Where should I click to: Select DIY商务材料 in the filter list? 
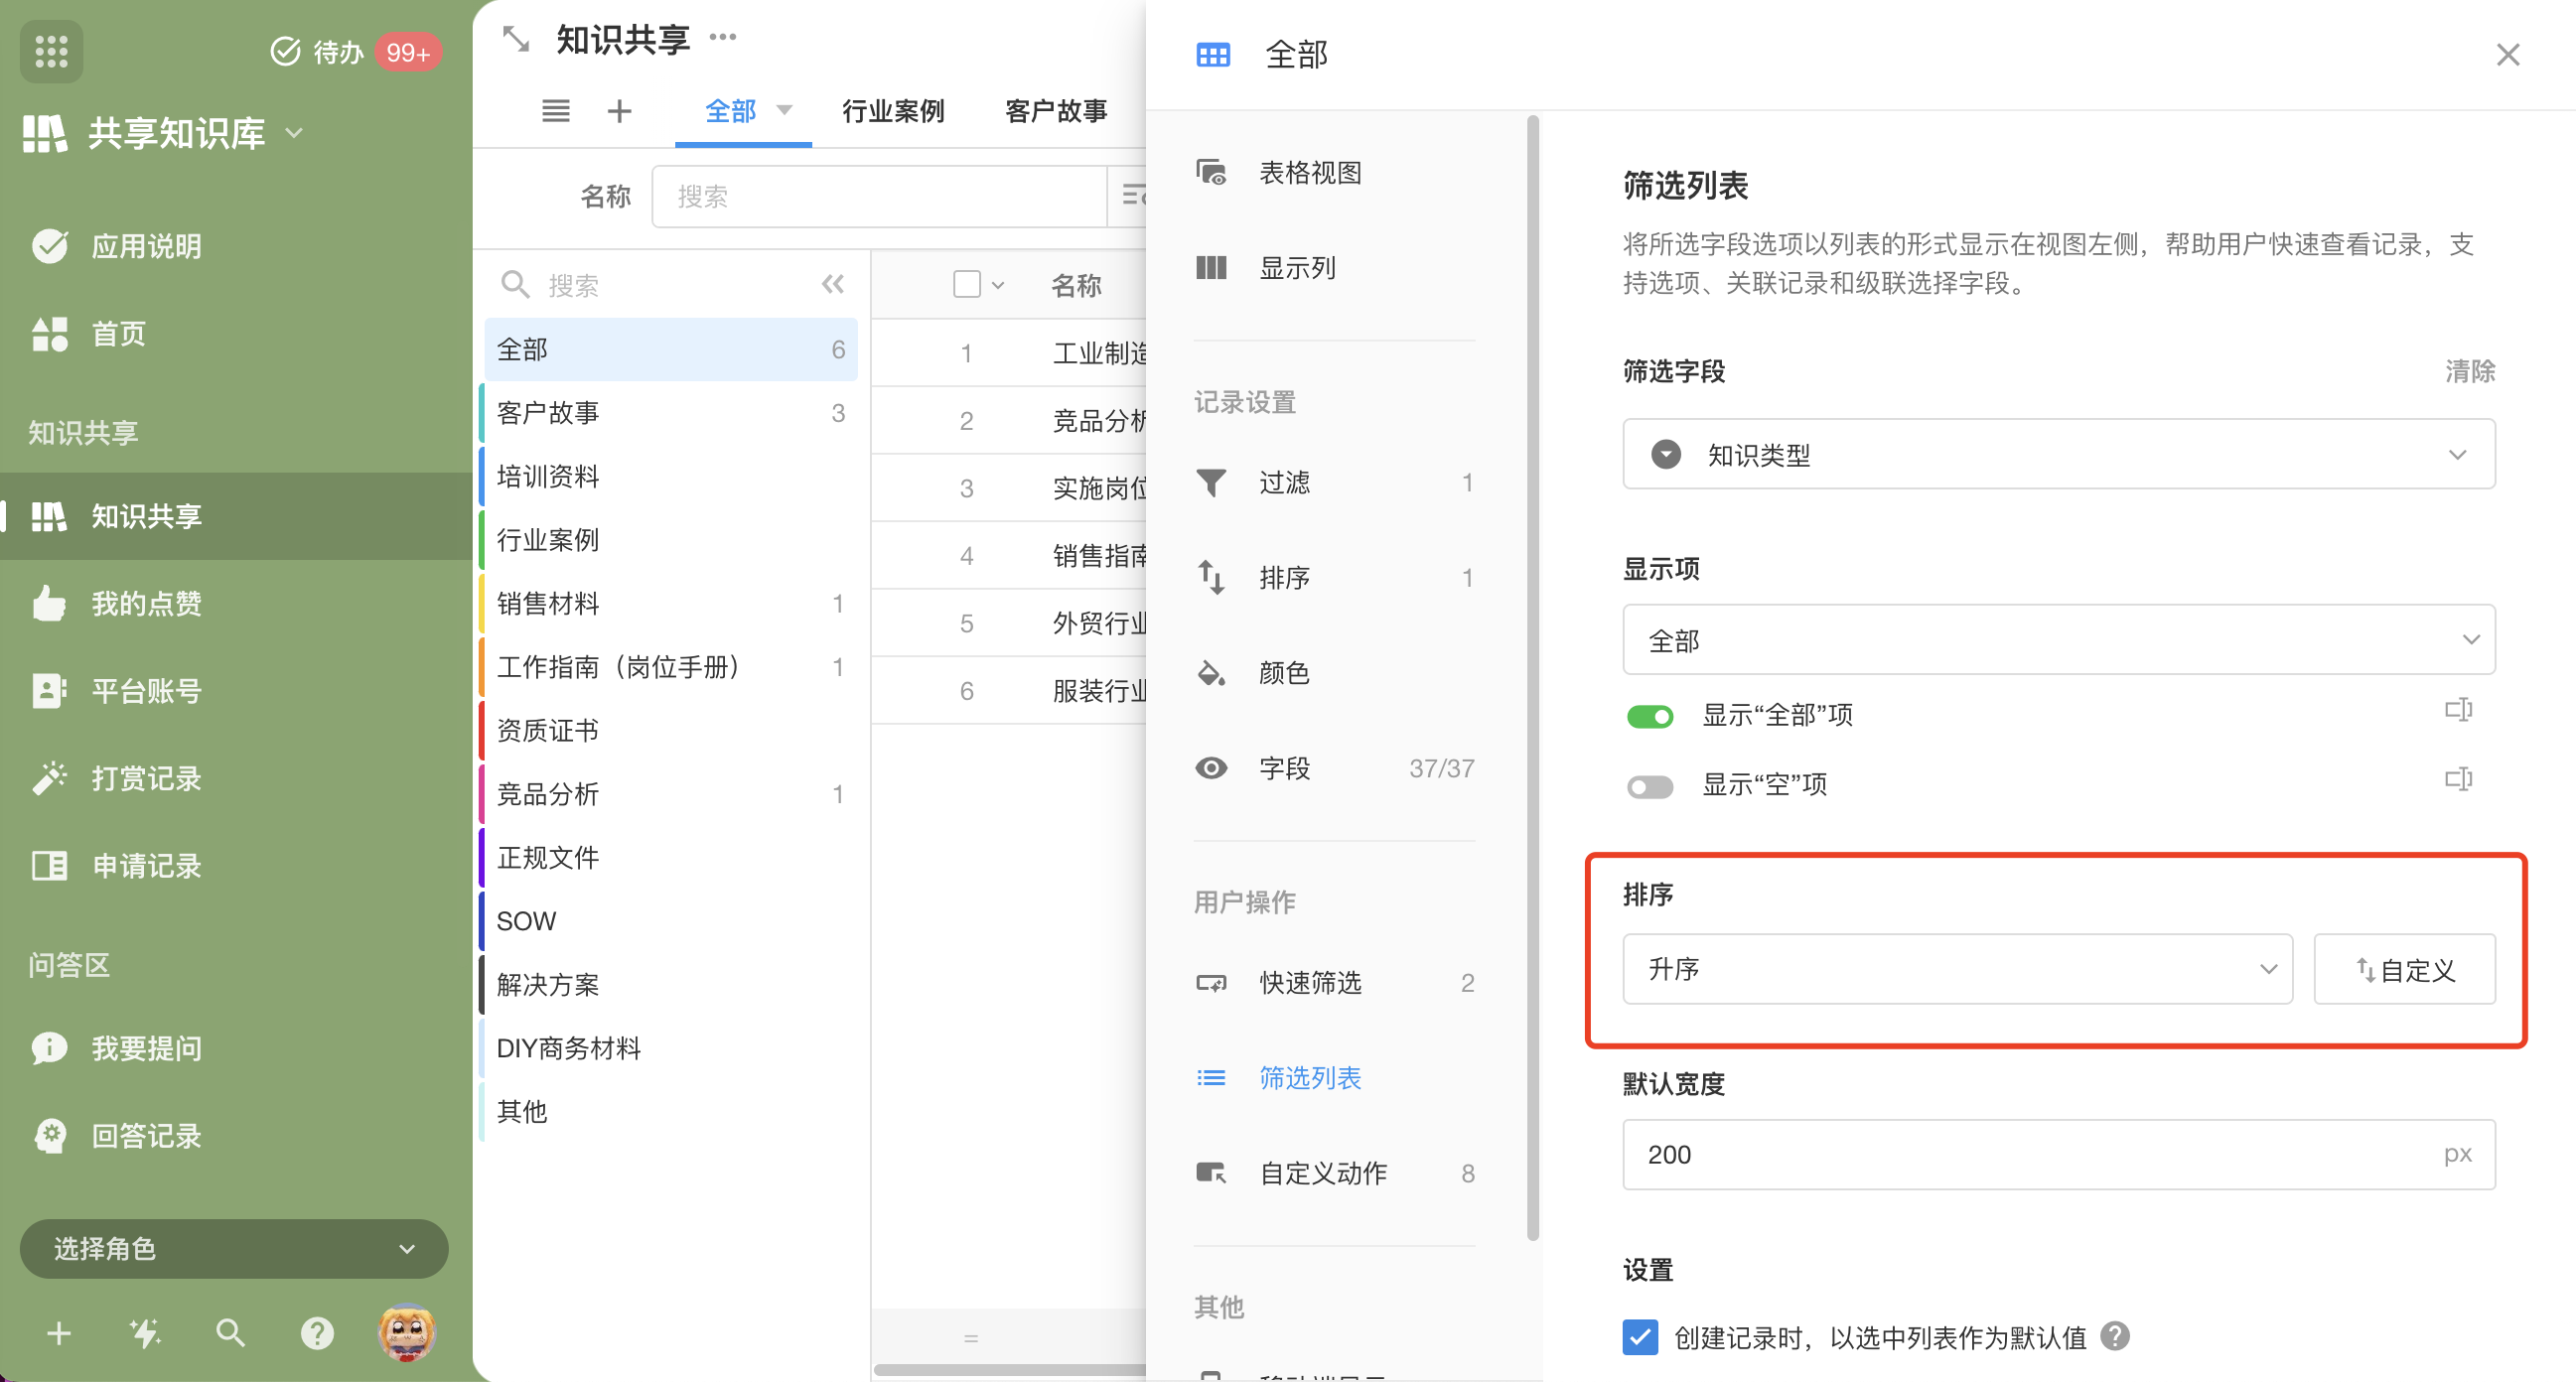670,1048
